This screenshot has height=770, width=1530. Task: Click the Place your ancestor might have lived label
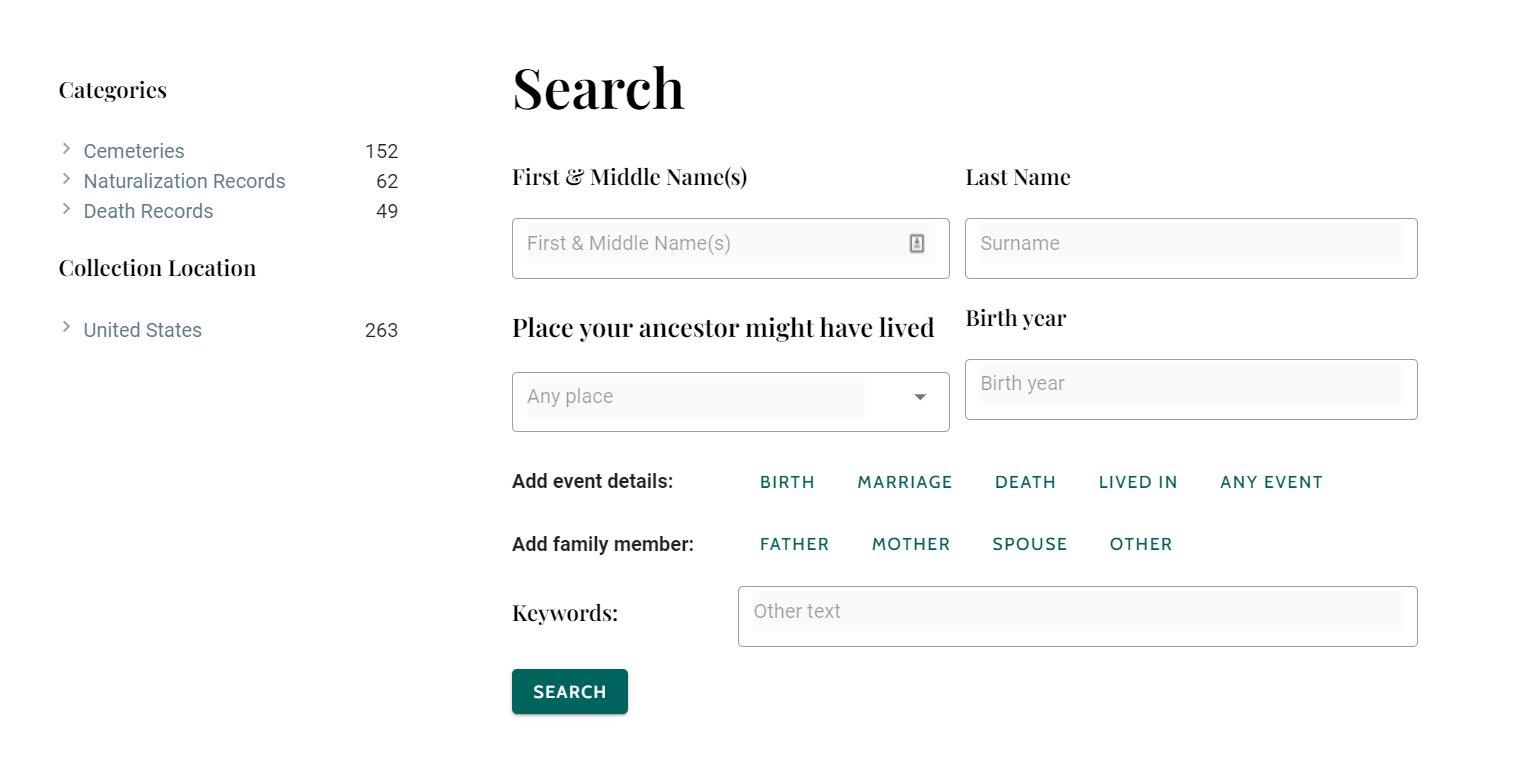pyautogui.click(x=723, y=328)
